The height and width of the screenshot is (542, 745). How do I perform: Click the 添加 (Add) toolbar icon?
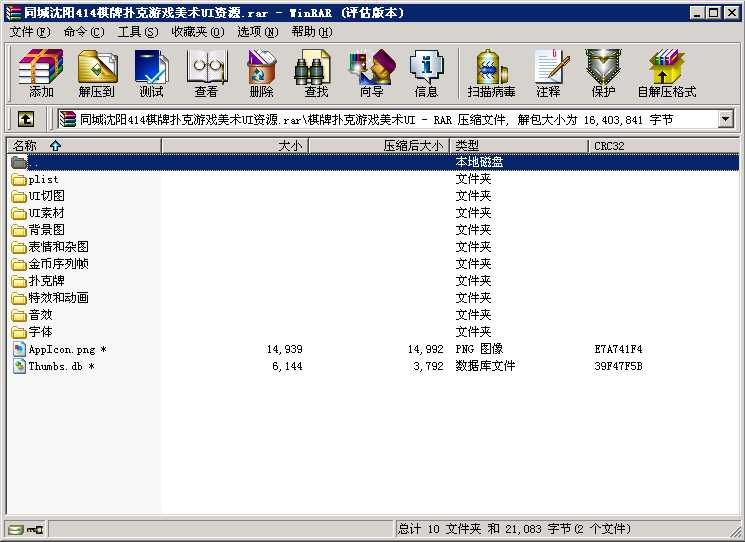pyautogui.click(x=41, y=72)
